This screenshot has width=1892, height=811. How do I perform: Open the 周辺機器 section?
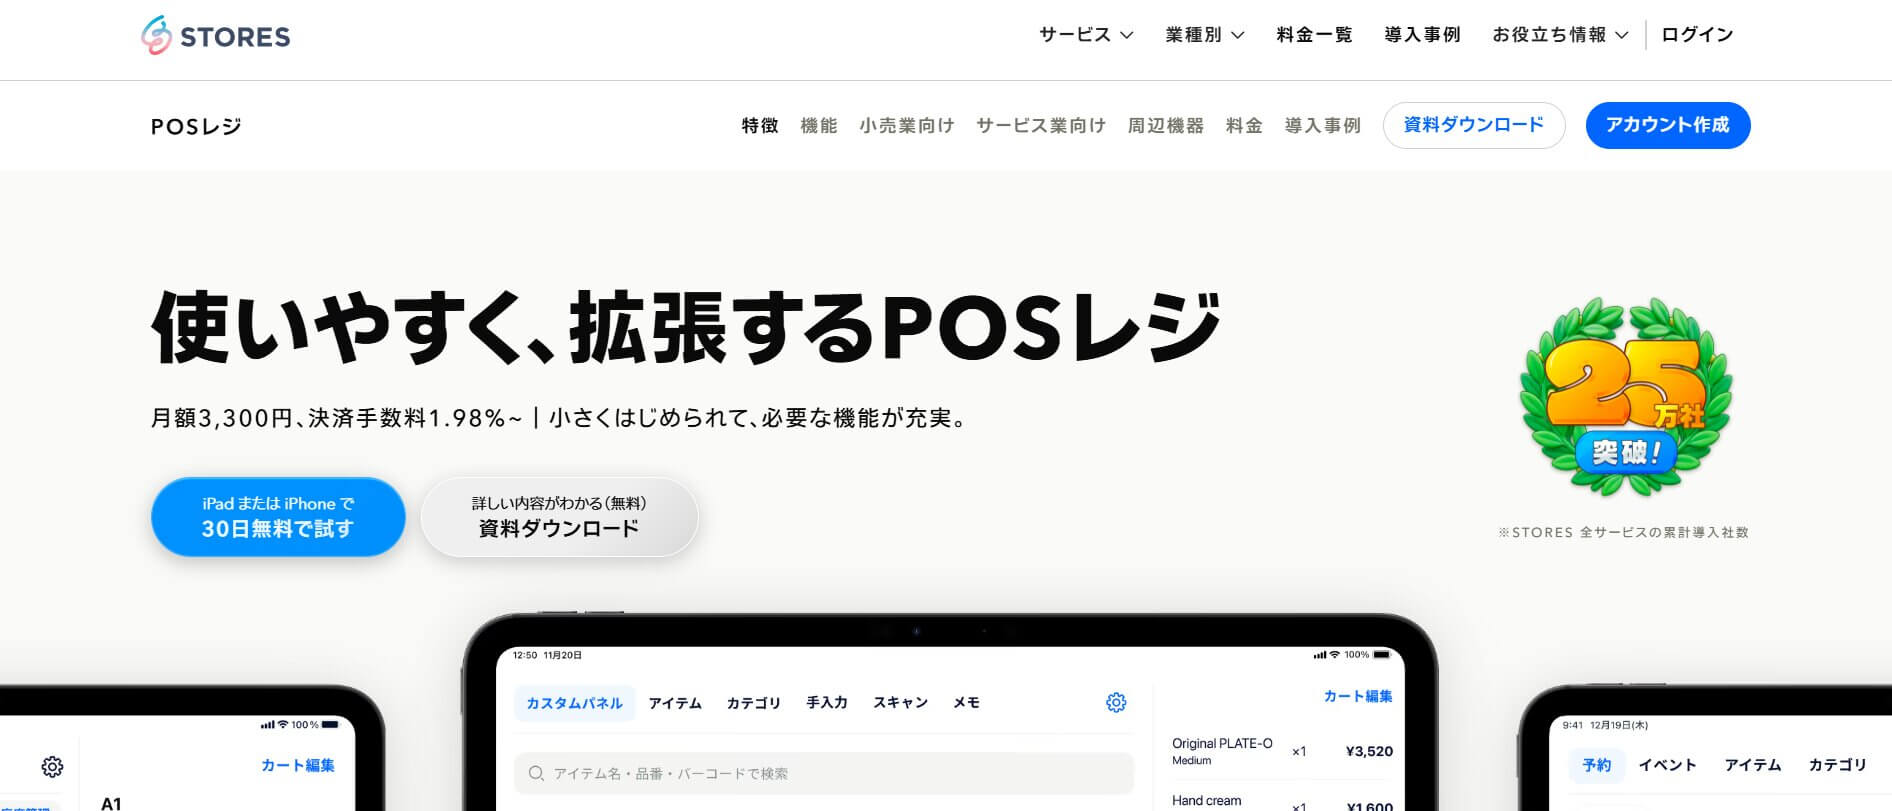(1166, 126)
